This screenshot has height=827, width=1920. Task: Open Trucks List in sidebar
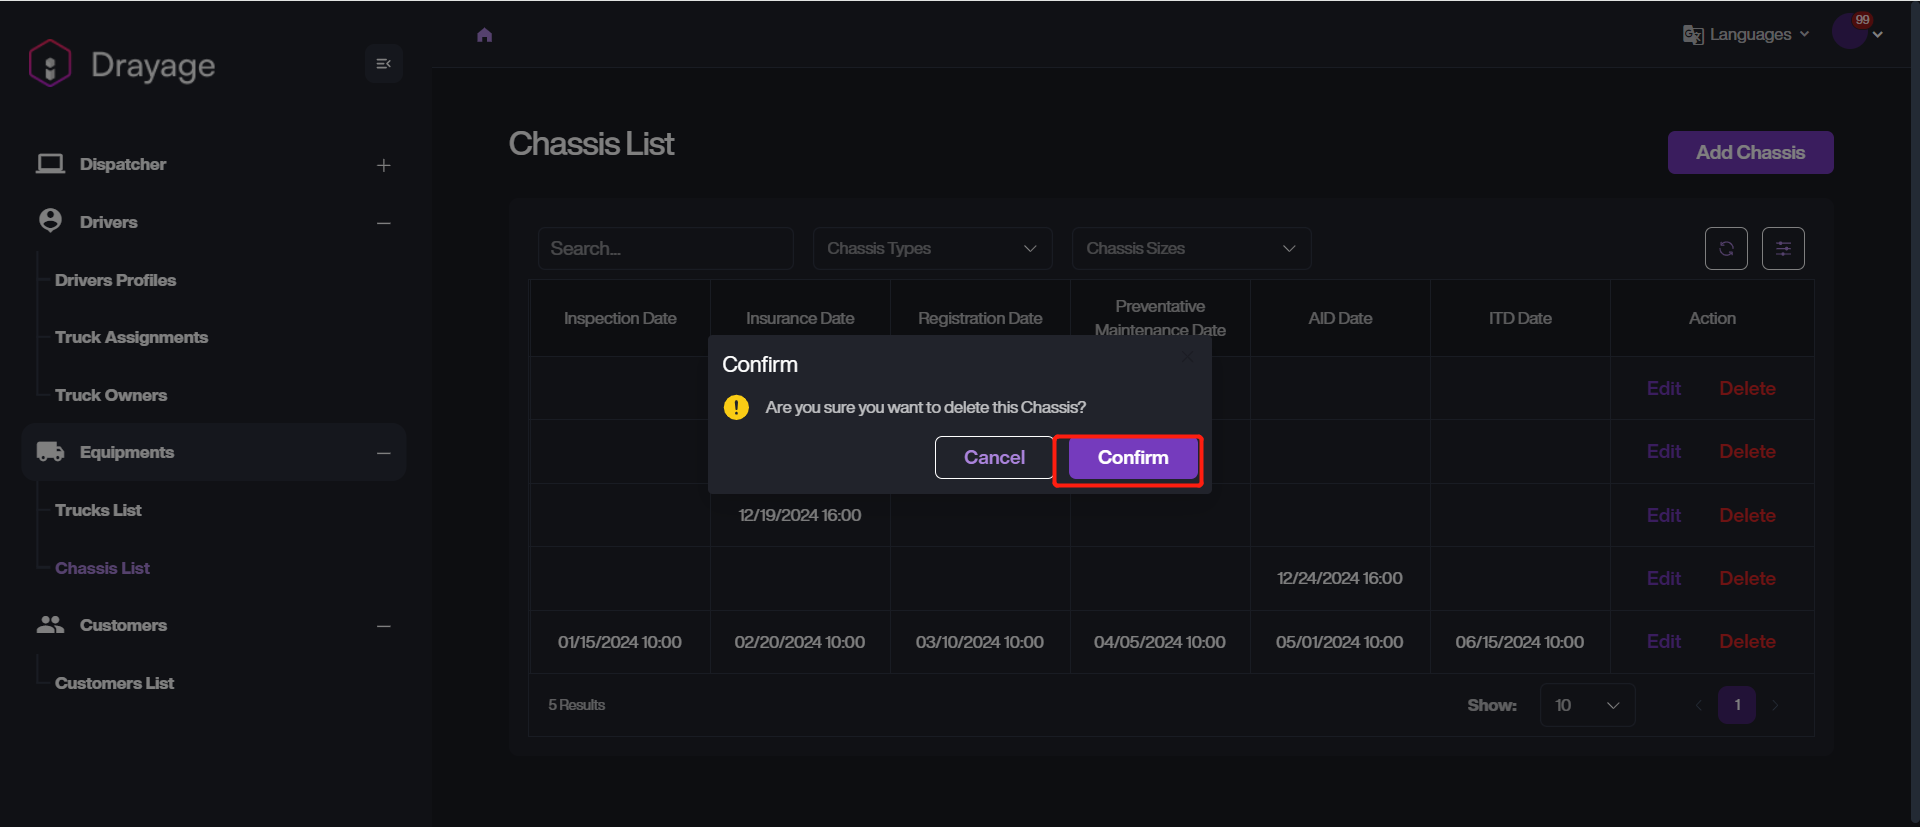[98, 510]
